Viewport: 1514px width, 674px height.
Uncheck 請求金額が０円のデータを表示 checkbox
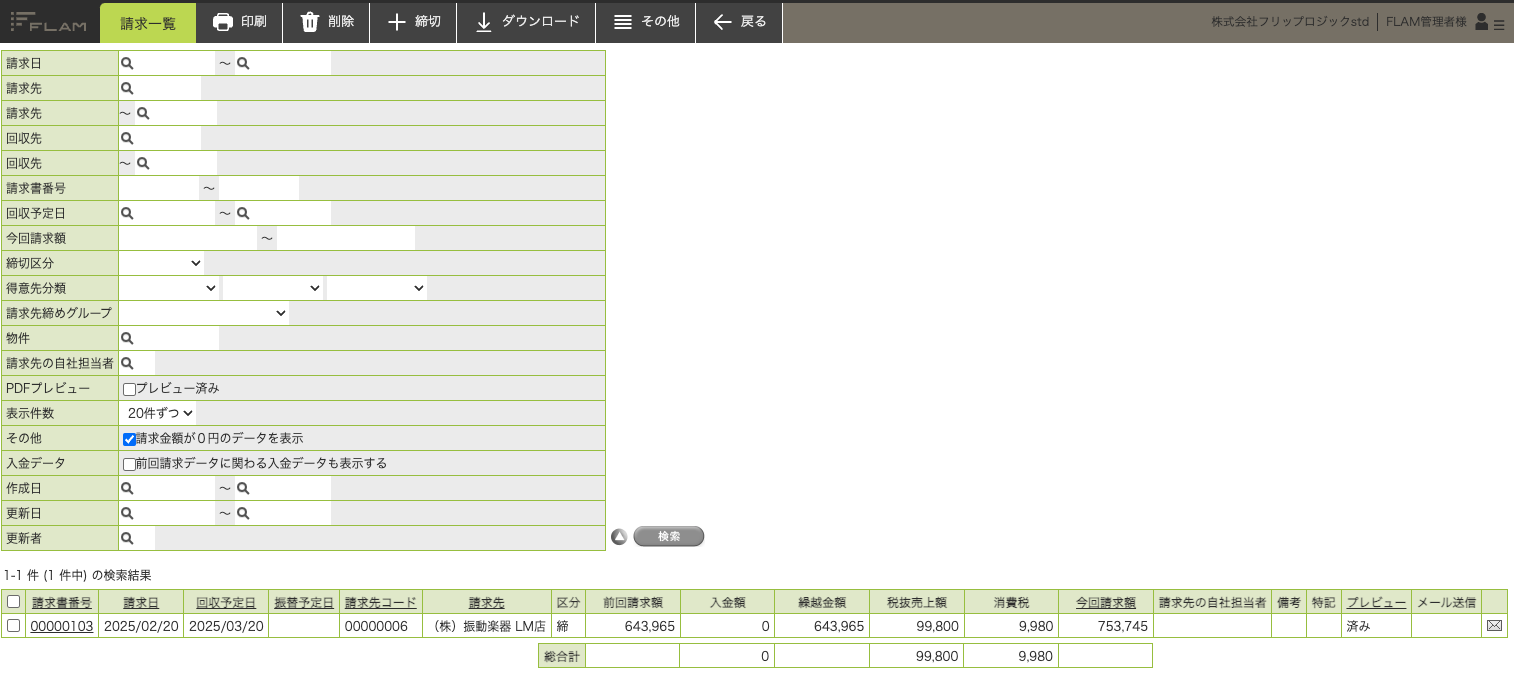pyautogui.click(x=129, y=439)
